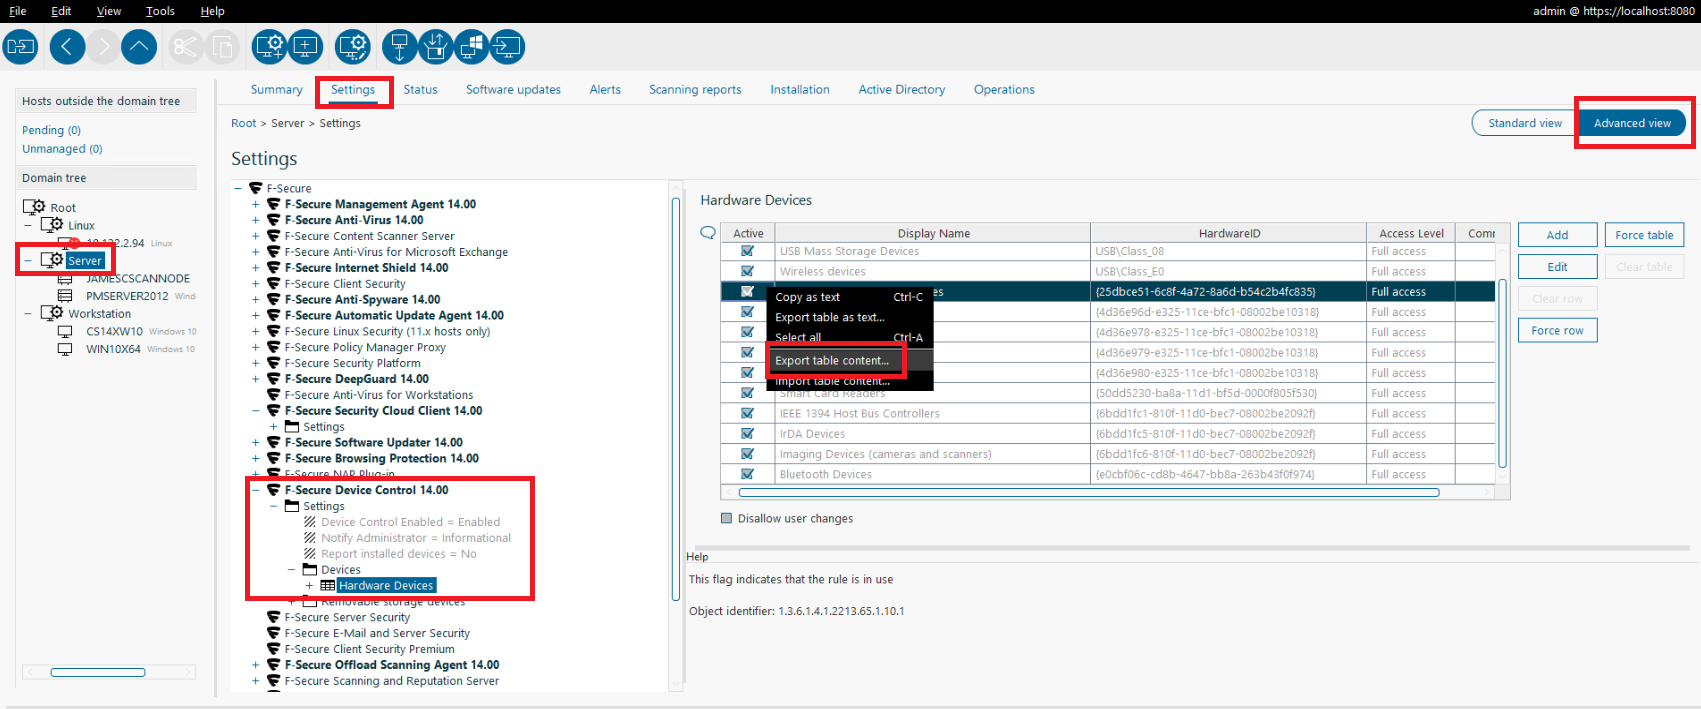Open the Tools menu
This screenshot has height=709, width=1701.
160,11
